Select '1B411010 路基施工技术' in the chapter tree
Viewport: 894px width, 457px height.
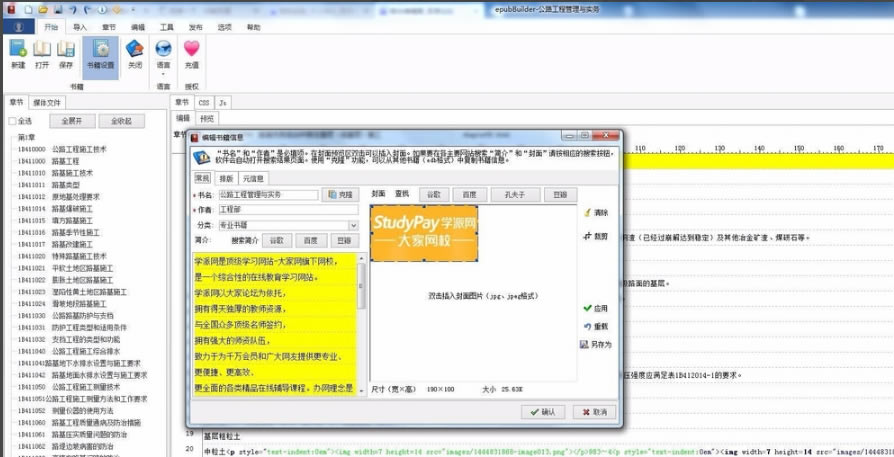pyautogui.click(x=55, y=173)
